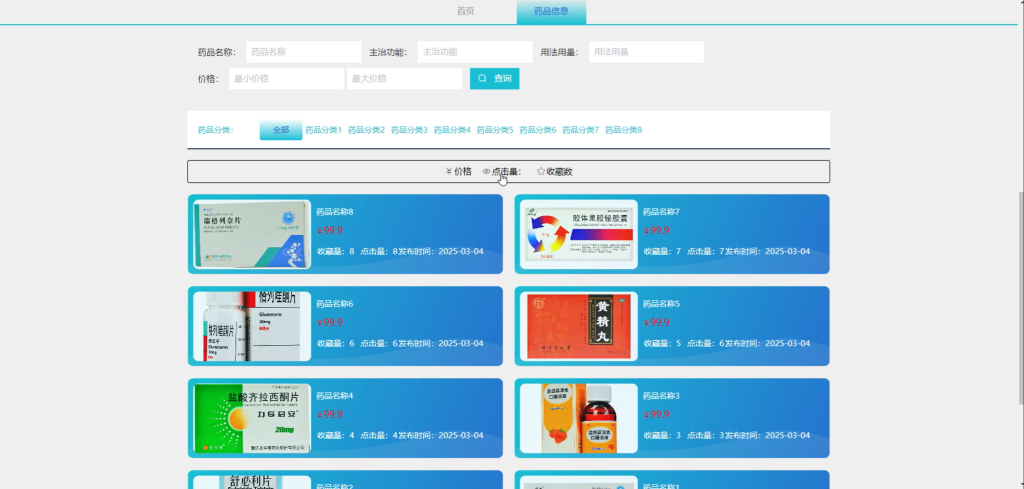
Task: Click the 药品名称5 title text
Action: pos(662,304)
